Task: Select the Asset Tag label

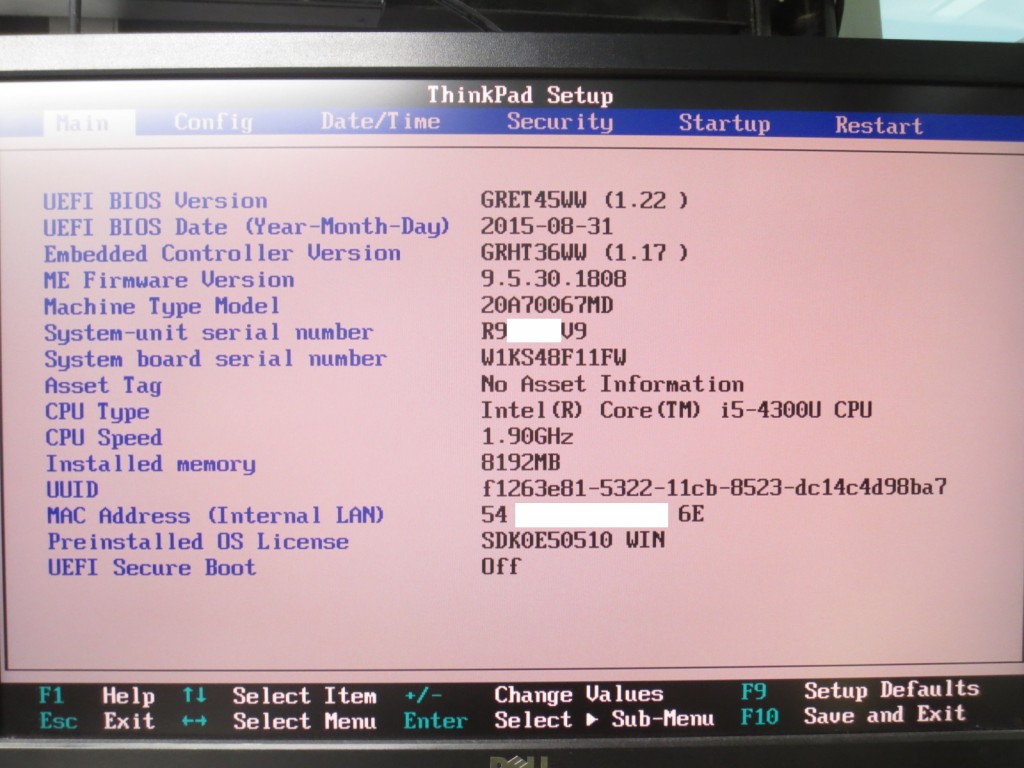Action: tap(103, 385)
